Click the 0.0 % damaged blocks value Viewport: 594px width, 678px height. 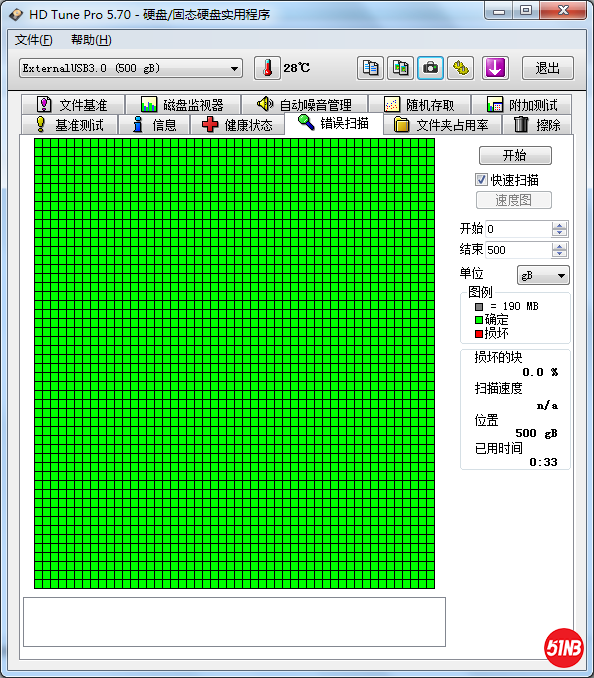(540, 372)
